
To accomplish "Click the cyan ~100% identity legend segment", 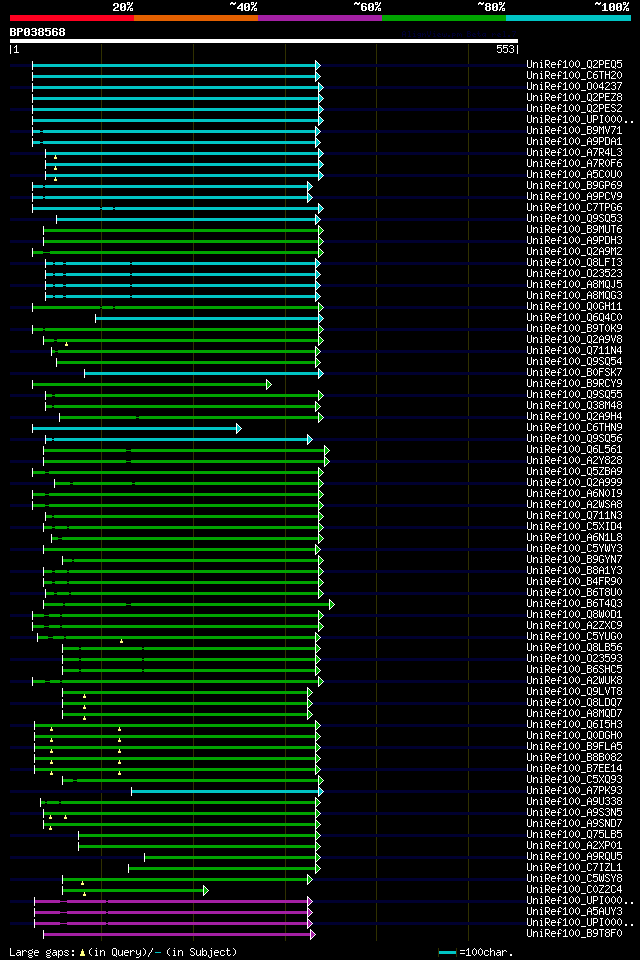I will pyautogui.click(x=568, y=18).
